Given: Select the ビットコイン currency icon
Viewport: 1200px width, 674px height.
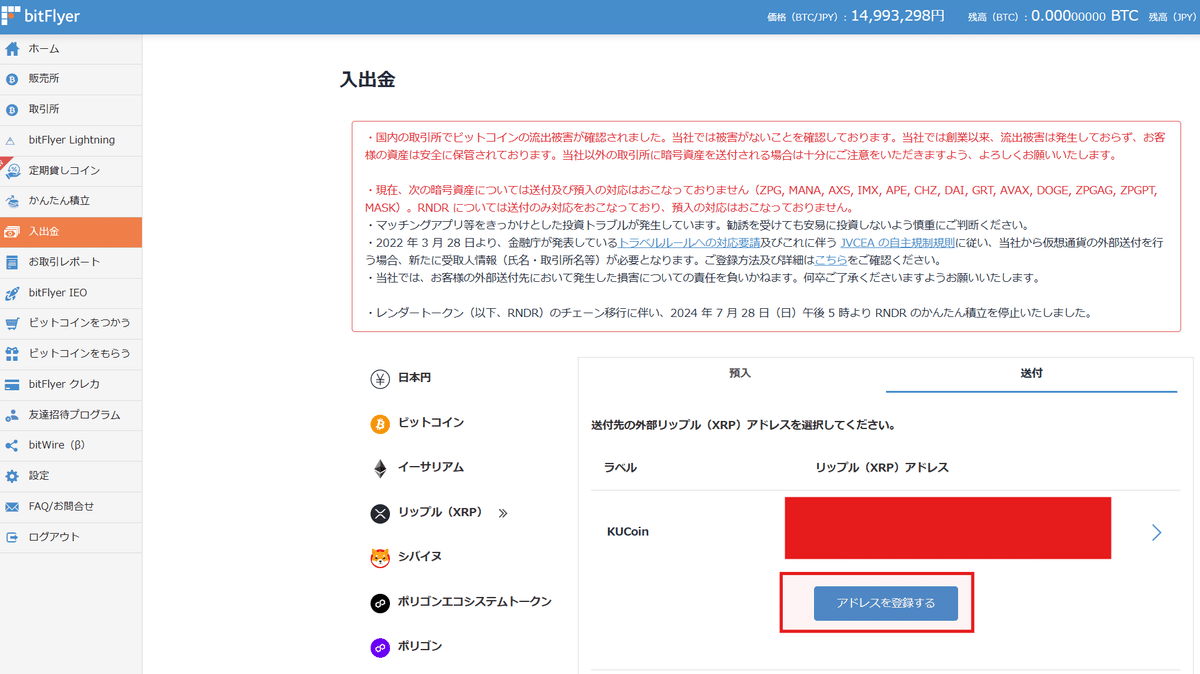Looking at the screenshot, I should (379, 422).
